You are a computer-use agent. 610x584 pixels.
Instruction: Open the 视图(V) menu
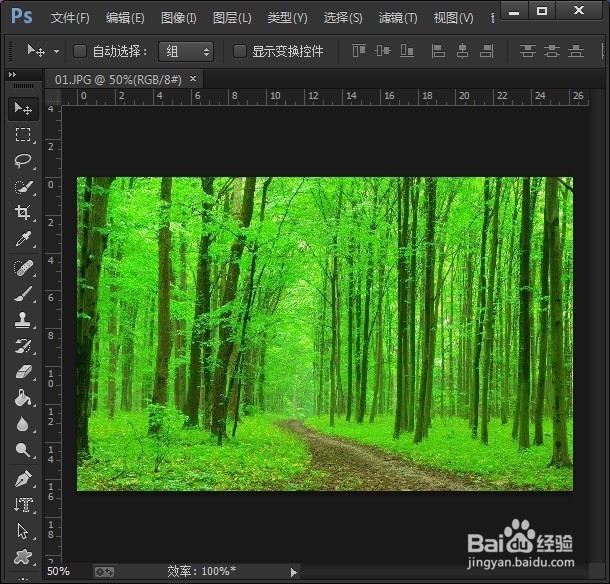(x=454, y=18)
